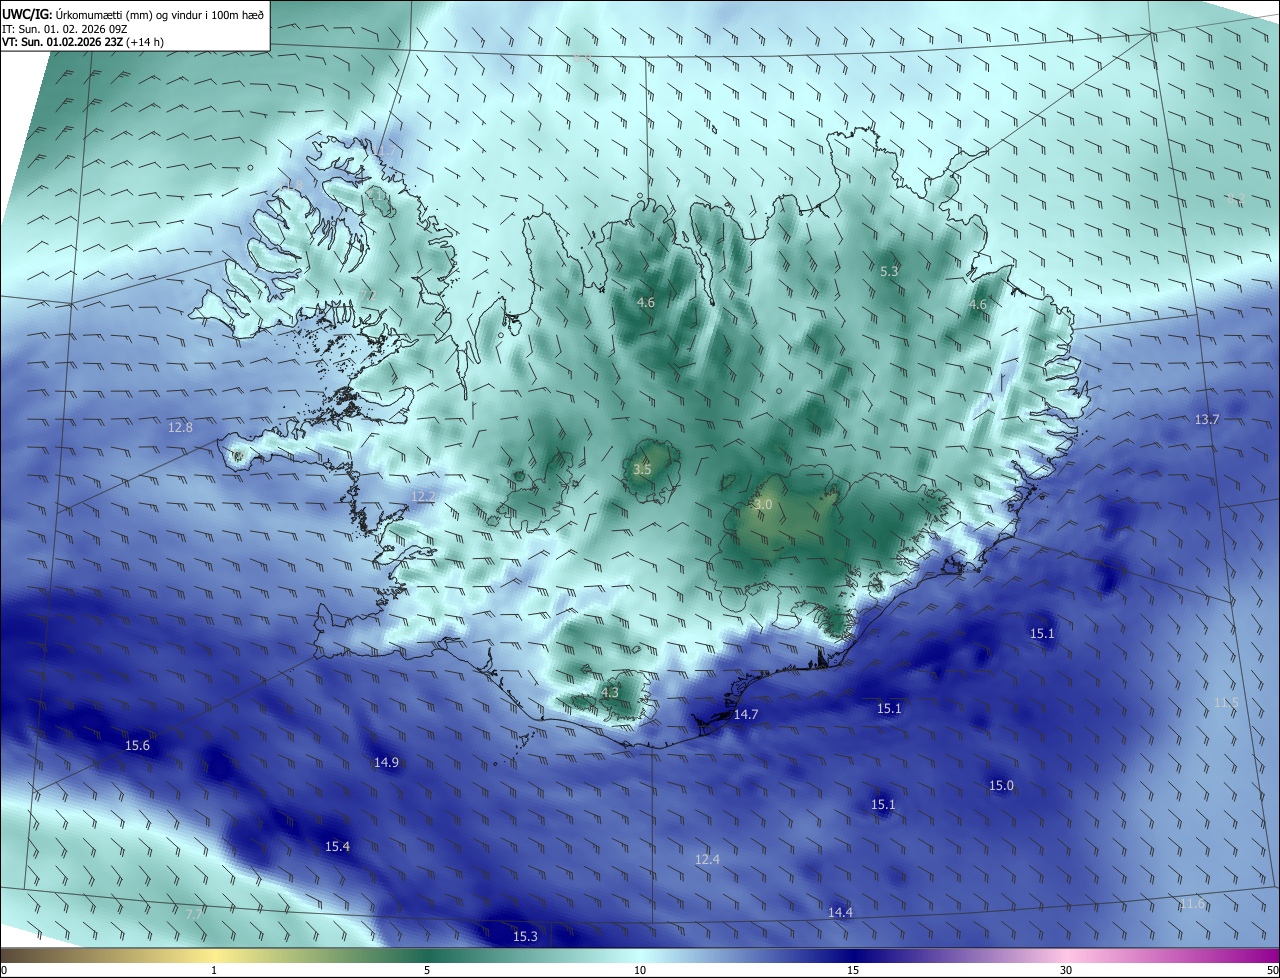1280x978 pixels.
Task: Click the 12.2 value label
Action: click(x=424, y=496)
